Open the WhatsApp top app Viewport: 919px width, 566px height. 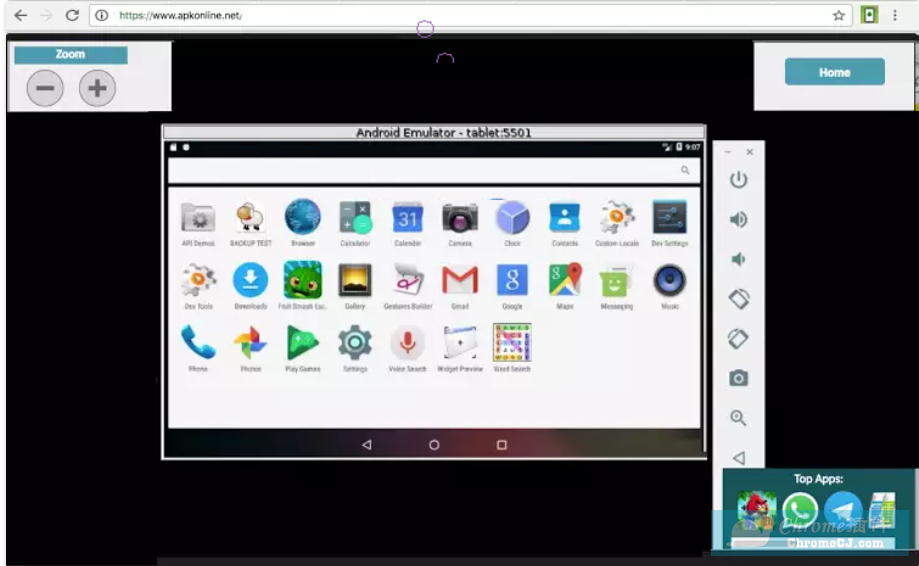[800, 510]
